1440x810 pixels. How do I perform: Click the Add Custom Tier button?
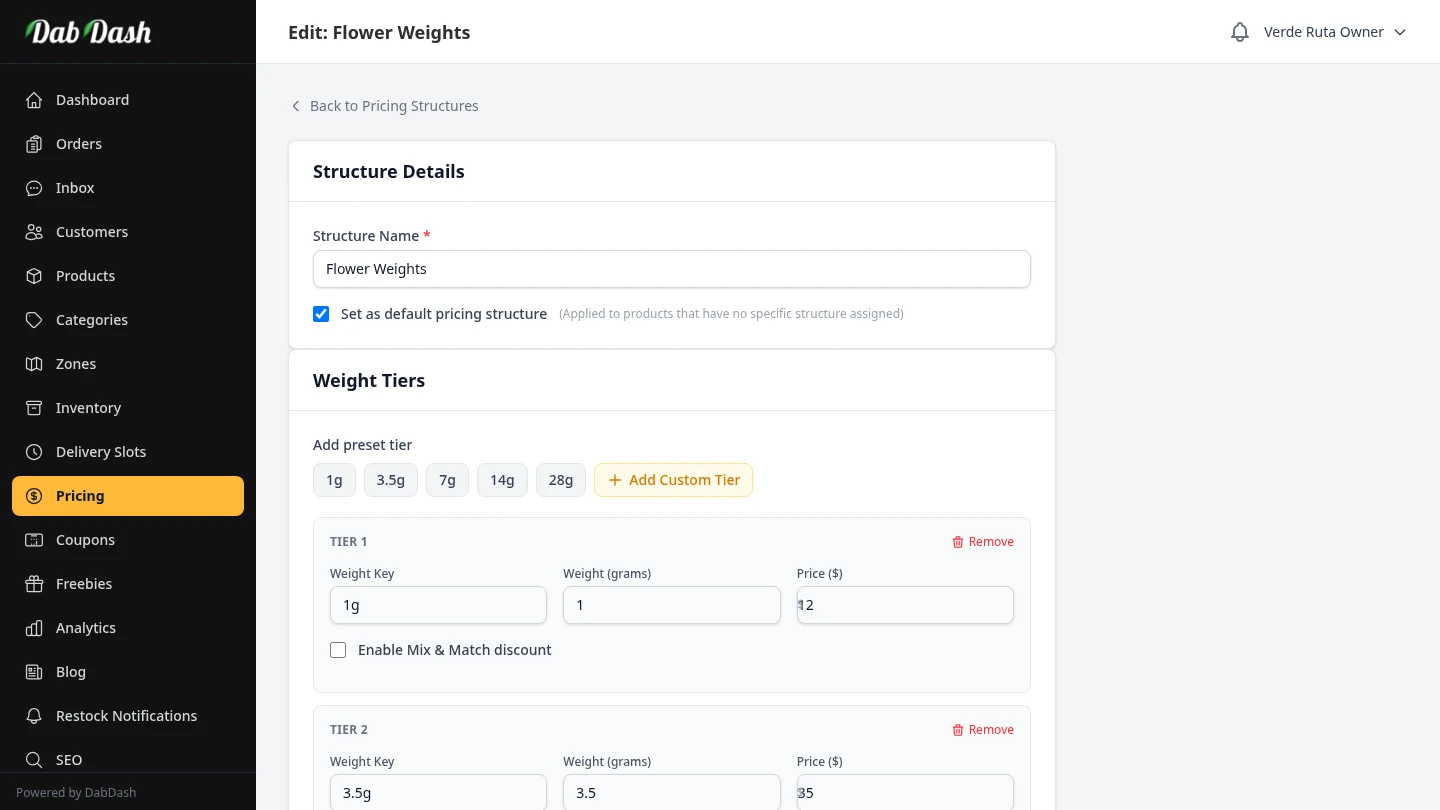click(x=673, y=480)
